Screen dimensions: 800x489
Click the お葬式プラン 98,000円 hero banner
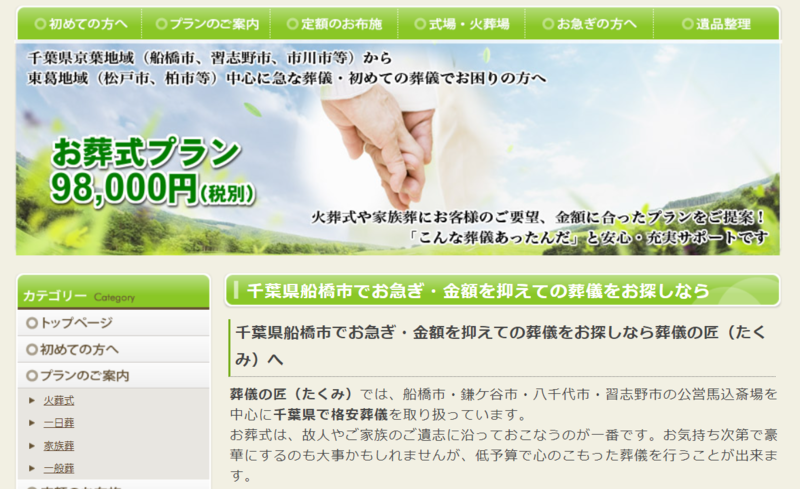(397, 149)
